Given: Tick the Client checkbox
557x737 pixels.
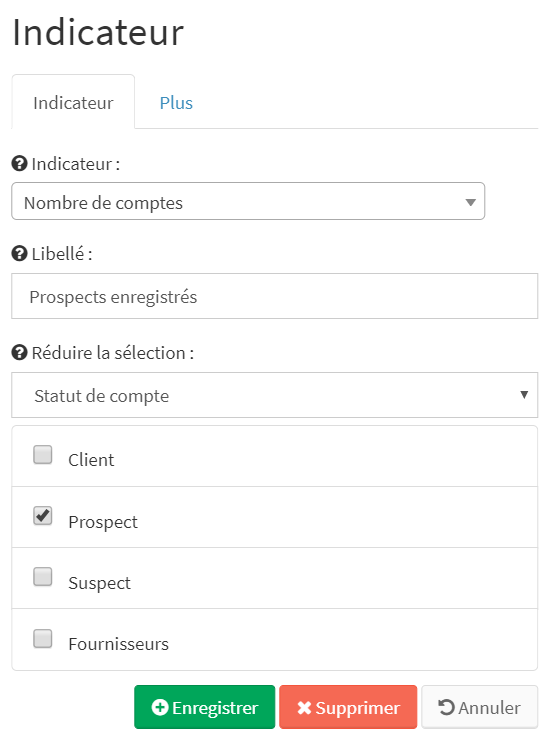Looking at the screenshot, I should click(43, 455).
